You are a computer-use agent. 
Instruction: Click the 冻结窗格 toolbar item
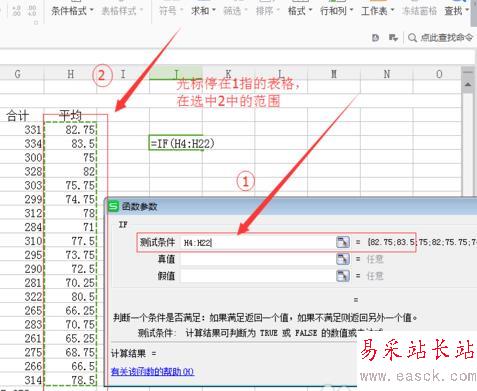[419, 11]
